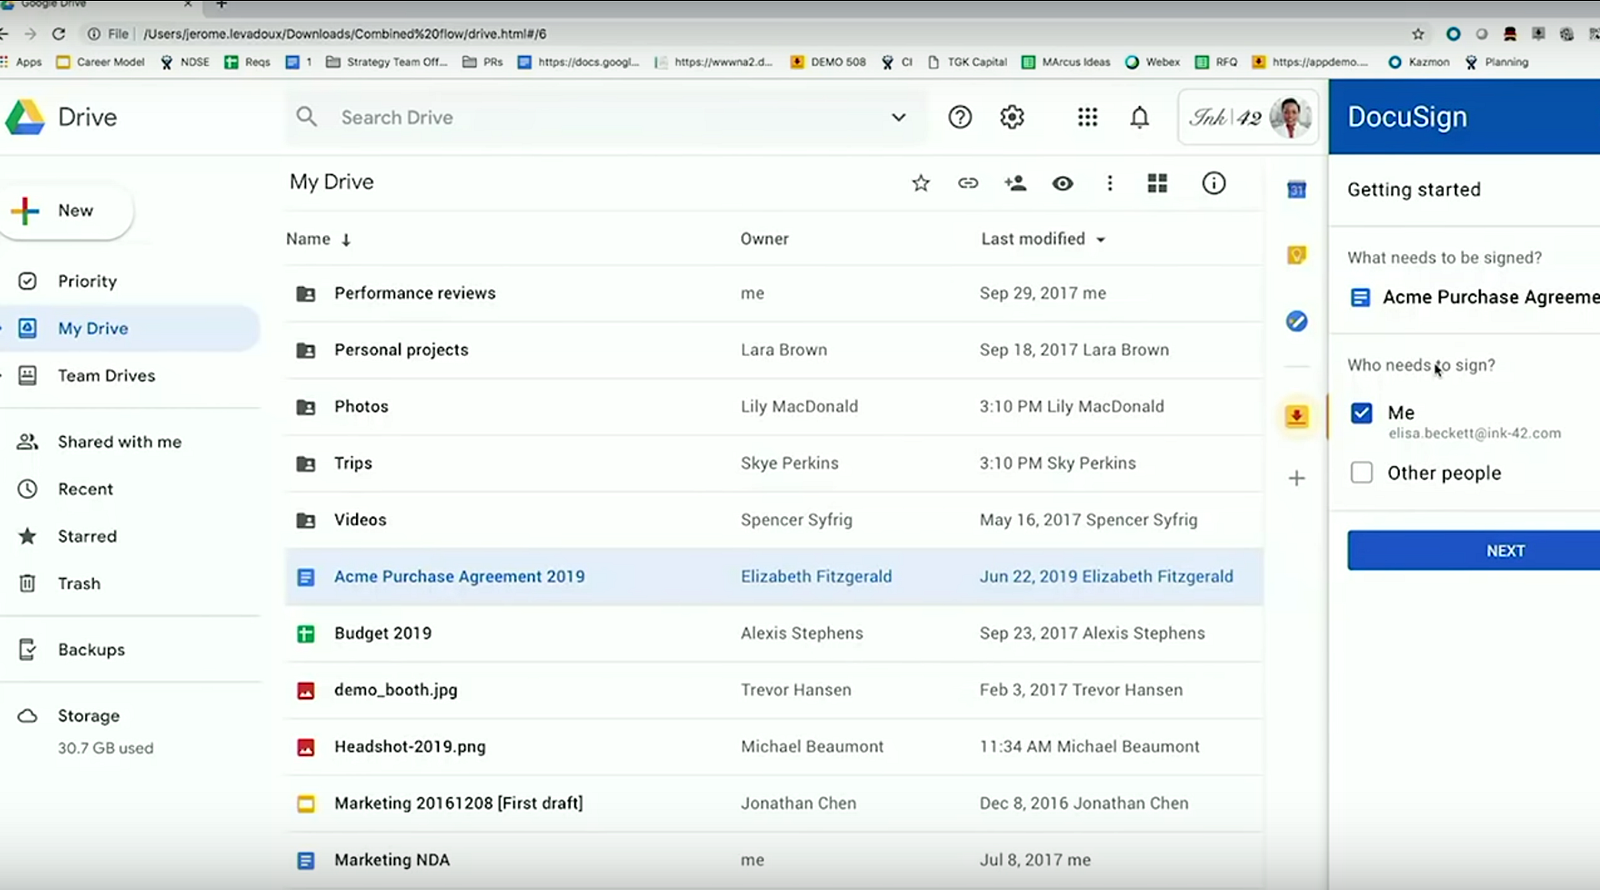
Task: Click the more actions three-dot icon
Action: [1110, 183]
